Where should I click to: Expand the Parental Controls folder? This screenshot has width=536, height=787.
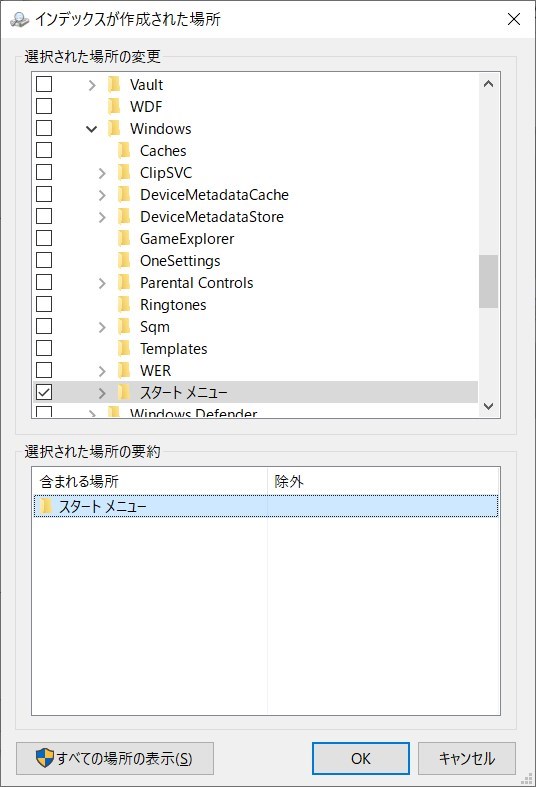(102, 283)
